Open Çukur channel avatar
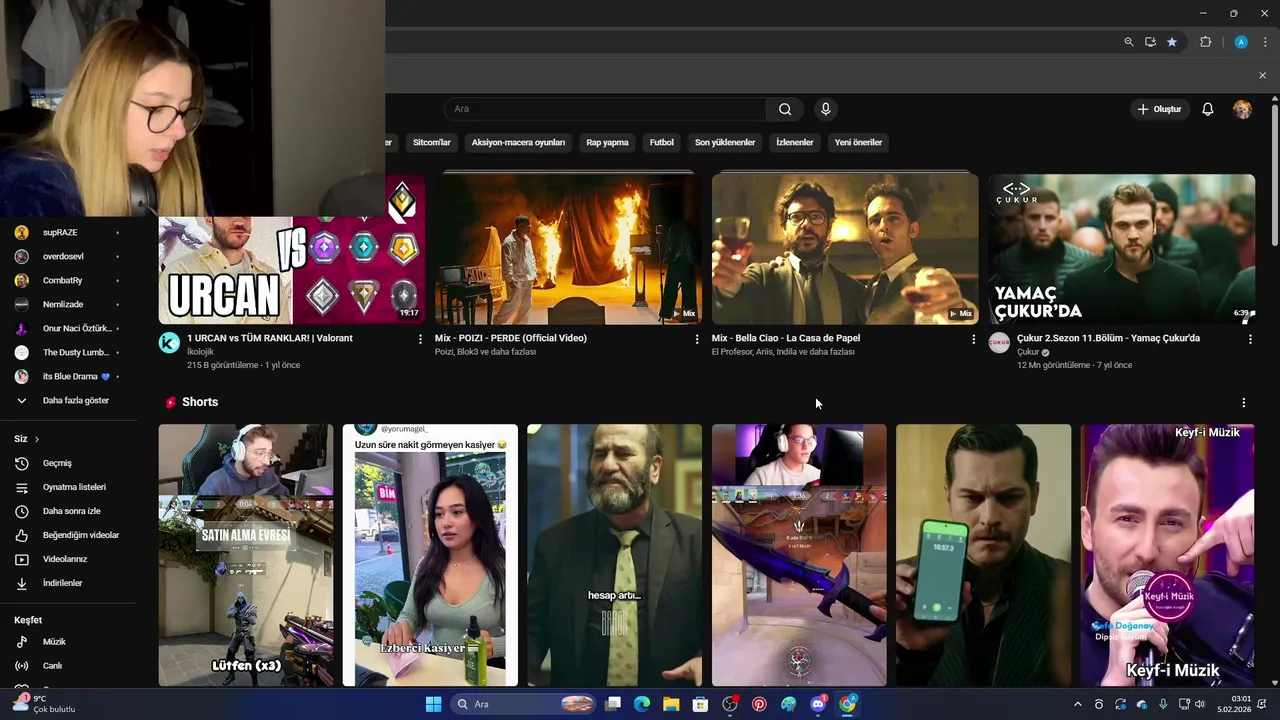 pos(999,343)
